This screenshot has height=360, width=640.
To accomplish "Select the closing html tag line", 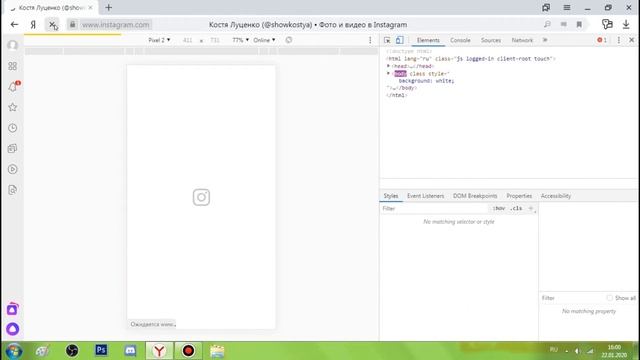I will point(396,95).
